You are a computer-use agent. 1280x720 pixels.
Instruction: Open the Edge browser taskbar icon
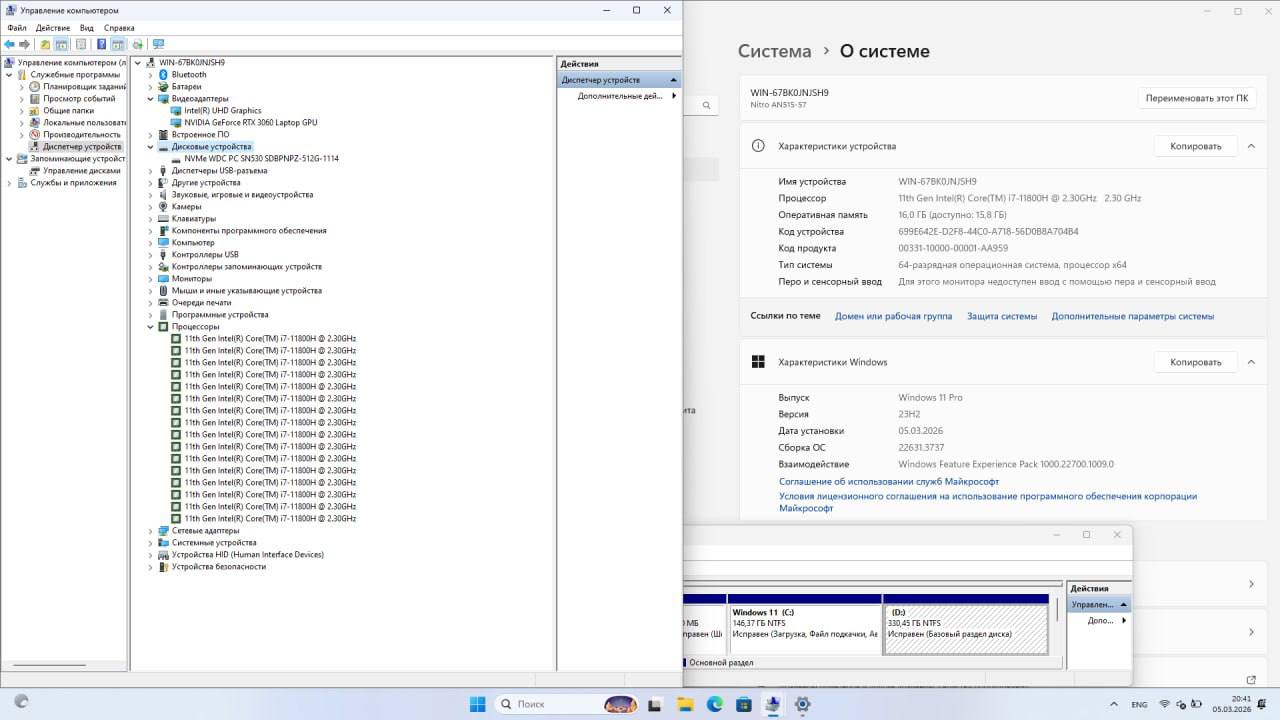(715, 704)
